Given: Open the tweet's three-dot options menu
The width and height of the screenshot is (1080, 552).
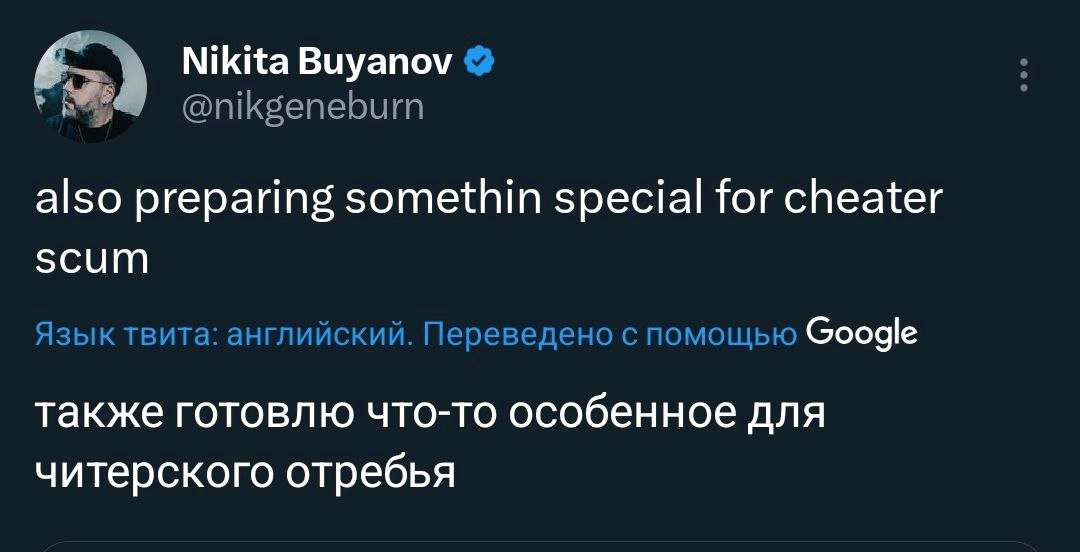Looking at the screenshot, I should (x=1023, y=77).
